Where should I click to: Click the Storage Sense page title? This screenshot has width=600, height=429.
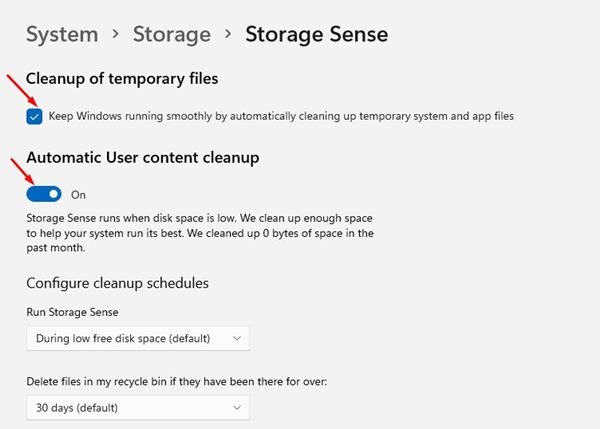click(316, 34)
